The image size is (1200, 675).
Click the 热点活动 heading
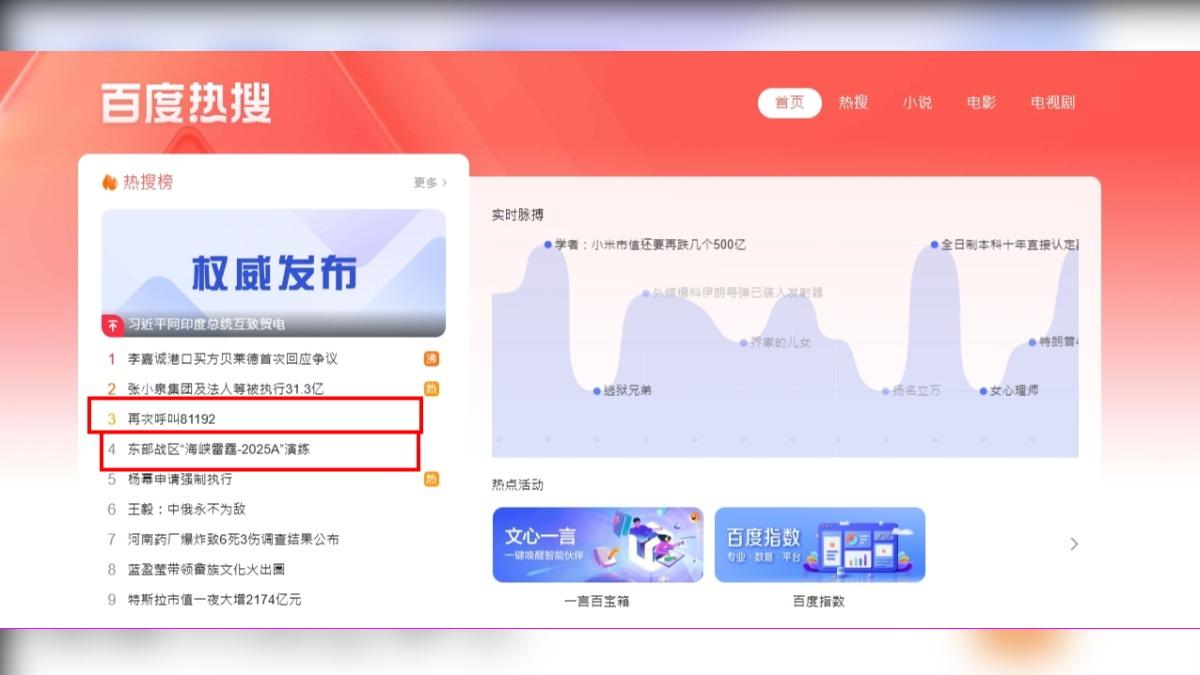518,485
